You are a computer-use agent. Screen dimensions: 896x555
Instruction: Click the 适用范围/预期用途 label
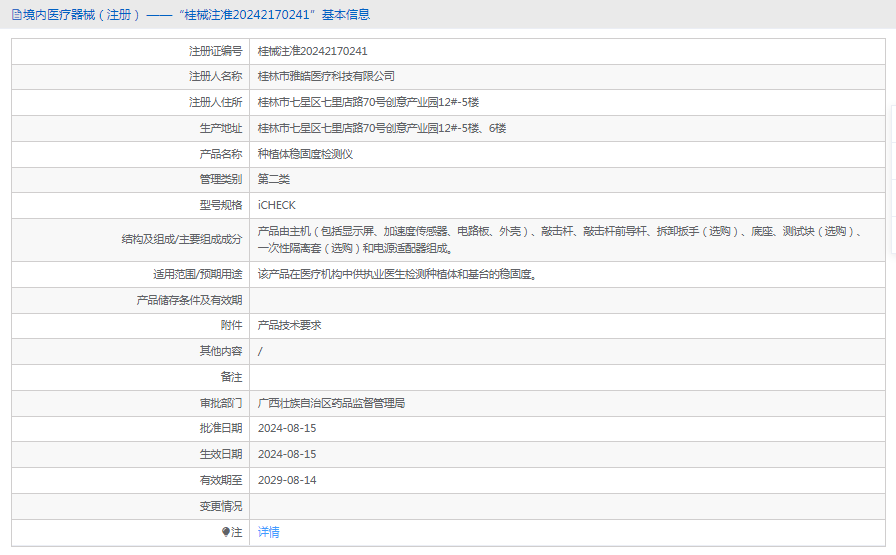click(x=198, y=274)
